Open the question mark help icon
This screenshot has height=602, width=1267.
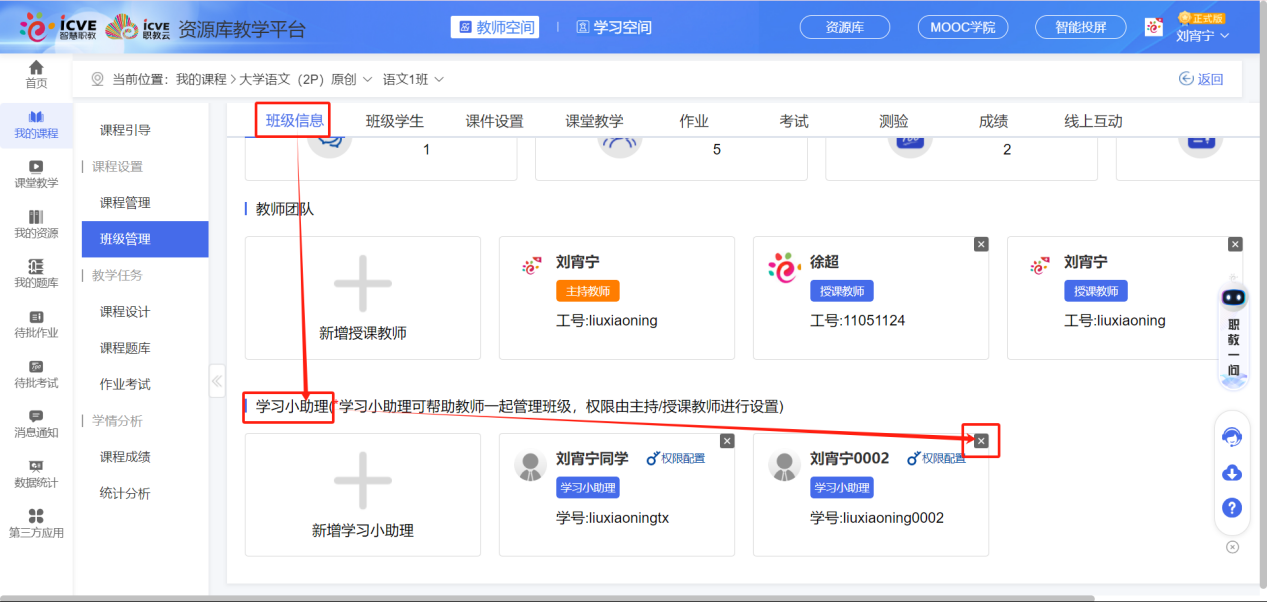point(1232,508)
